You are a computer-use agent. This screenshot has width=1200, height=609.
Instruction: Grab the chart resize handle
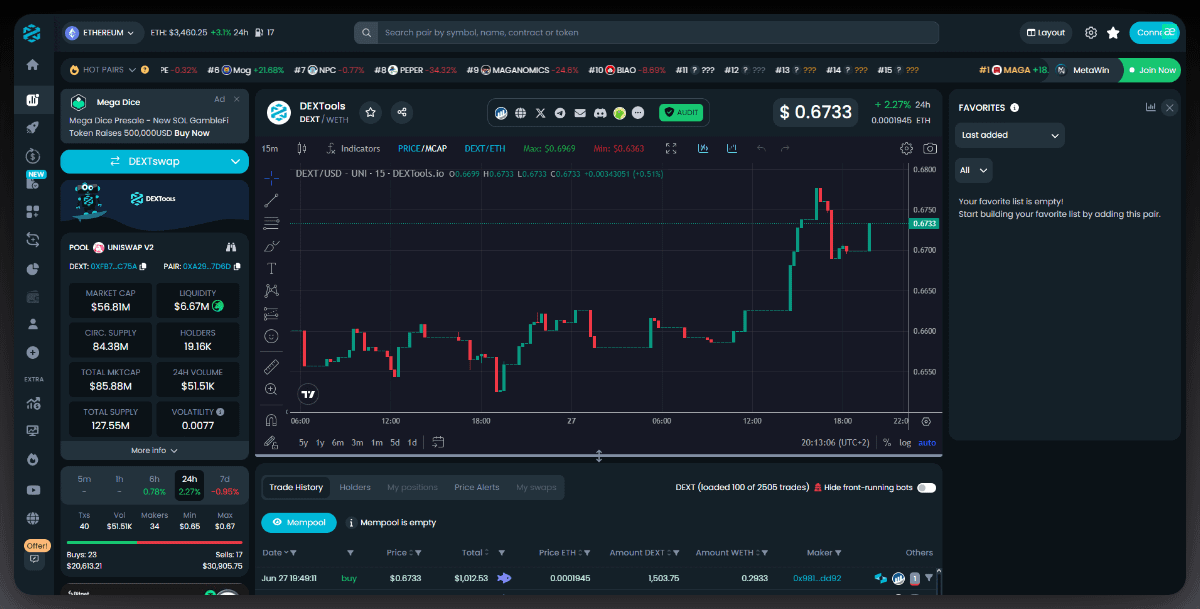tap(599, 456)
